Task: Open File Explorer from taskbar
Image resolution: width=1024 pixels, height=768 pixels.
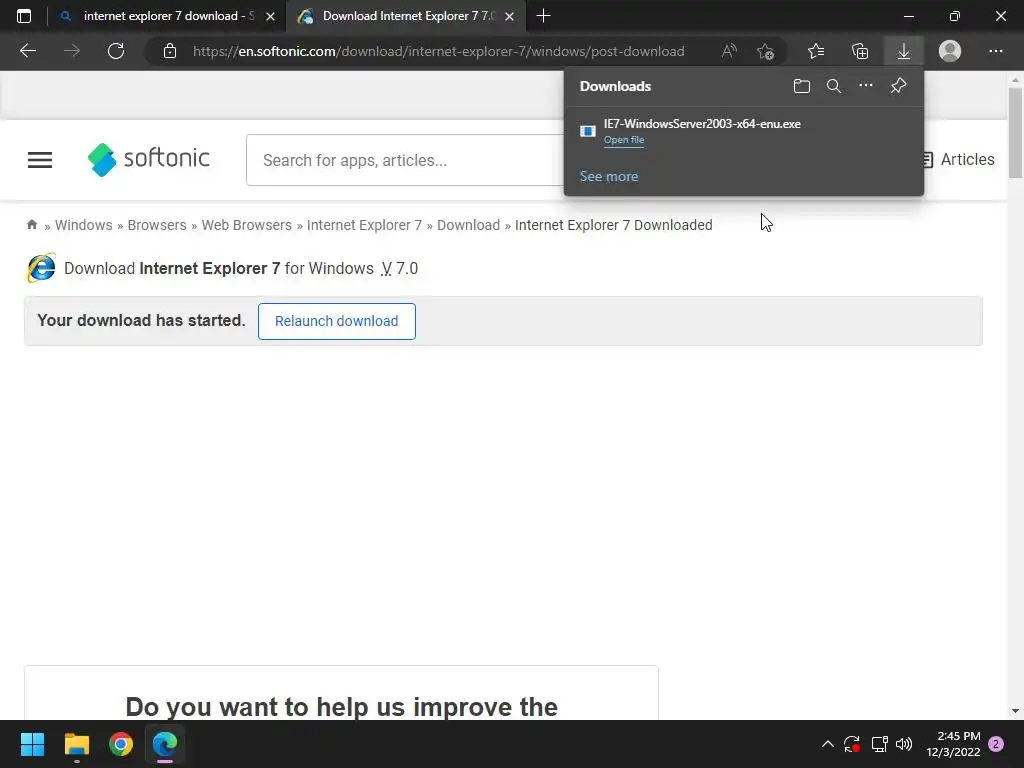Action: point(76,744)
